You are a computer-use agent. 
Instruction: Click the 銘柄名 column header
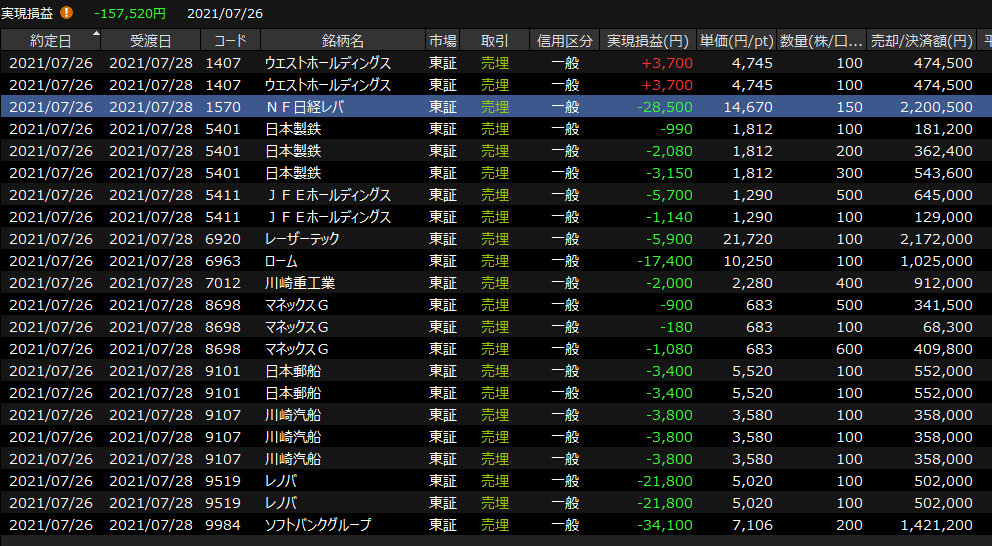click(342, 41)
